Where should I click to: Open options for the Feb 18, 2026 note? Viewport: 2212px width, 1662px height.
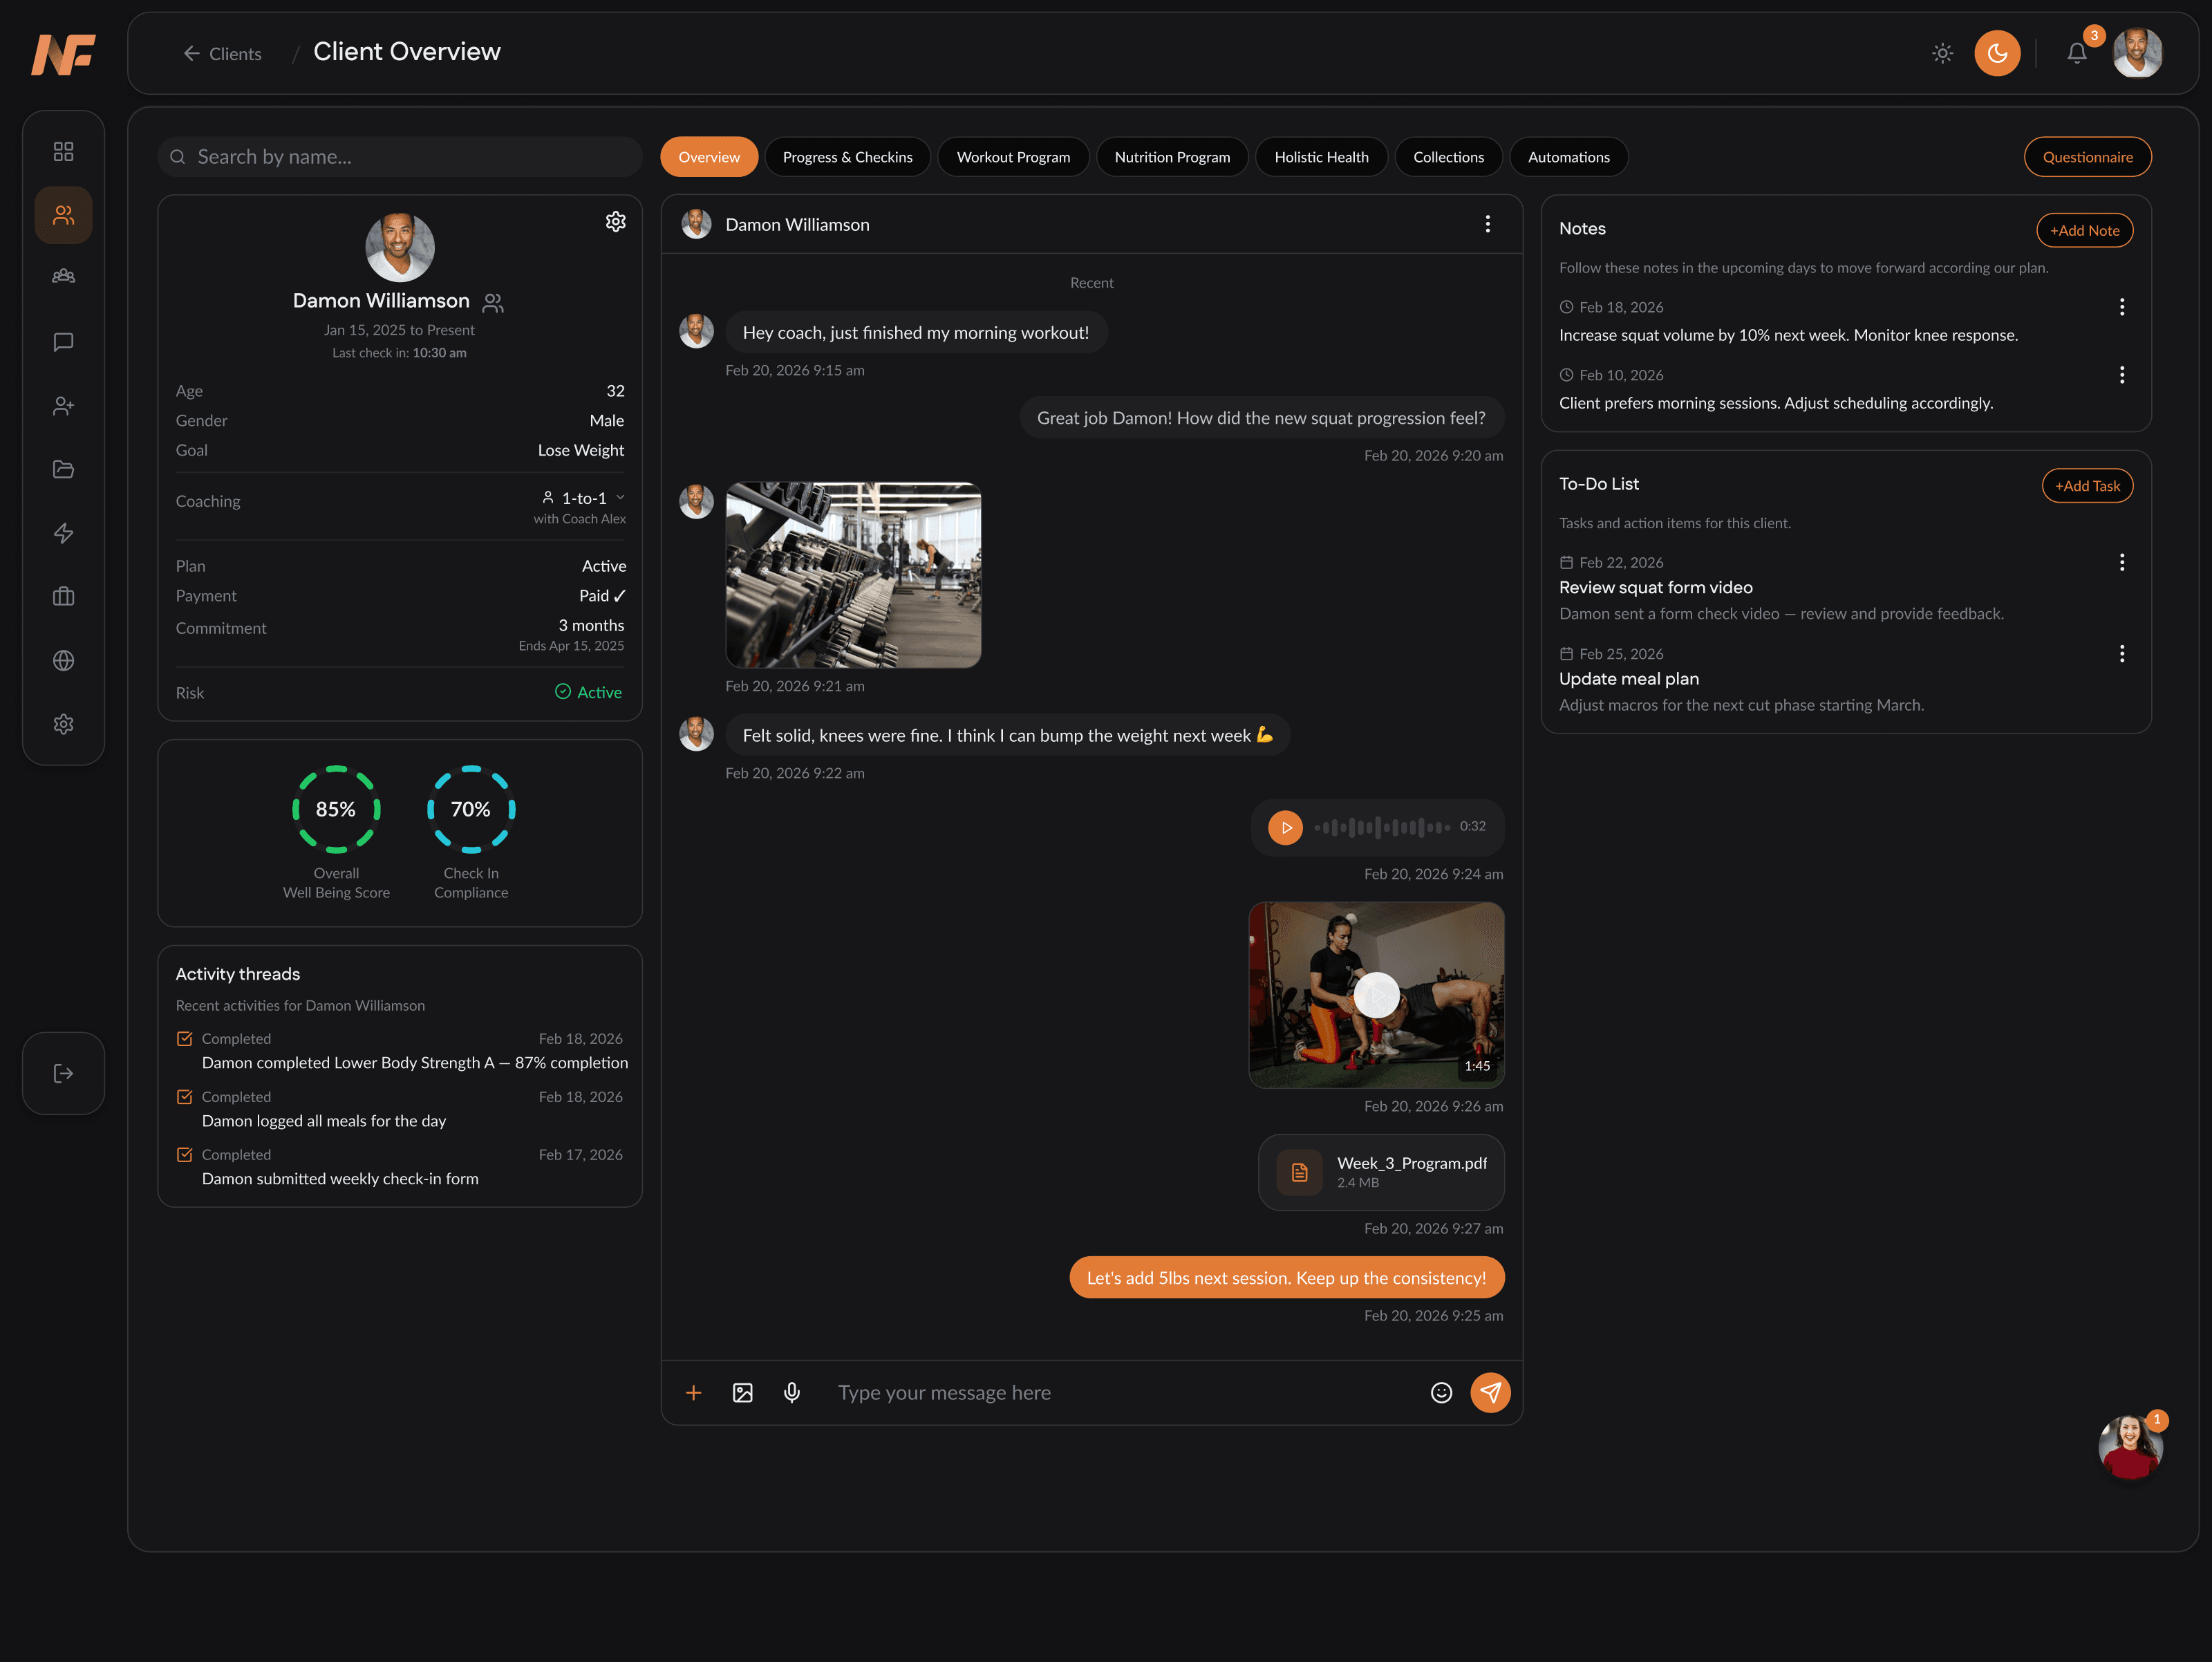2121,307
